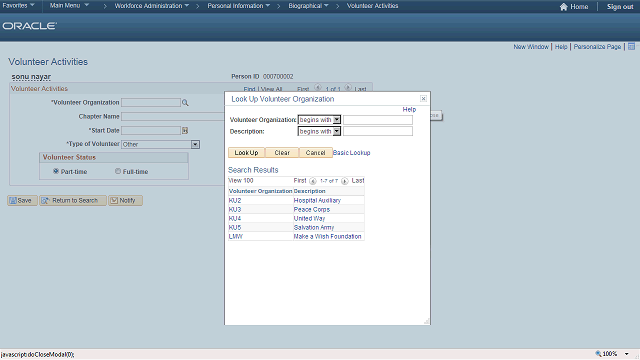The image size is (640, 360).
Task: Click the Peace Corps description link
Action: (312, 209)
